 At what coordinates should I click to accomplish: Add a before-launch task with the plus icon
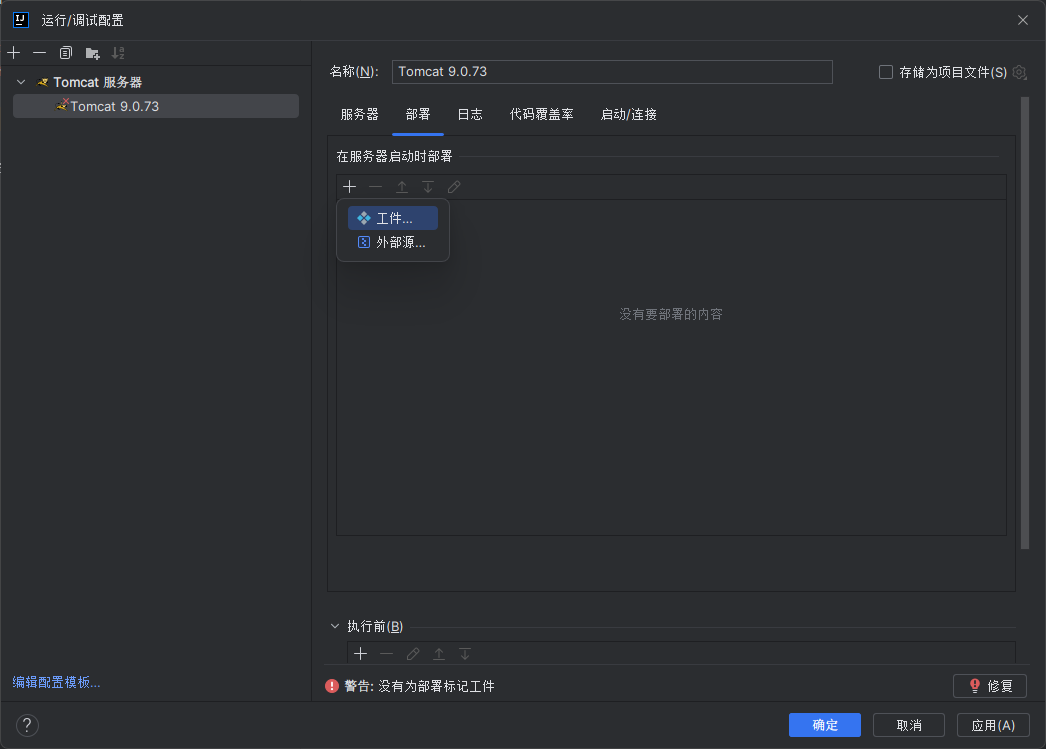pyautogui.click(x=361, y=654)
